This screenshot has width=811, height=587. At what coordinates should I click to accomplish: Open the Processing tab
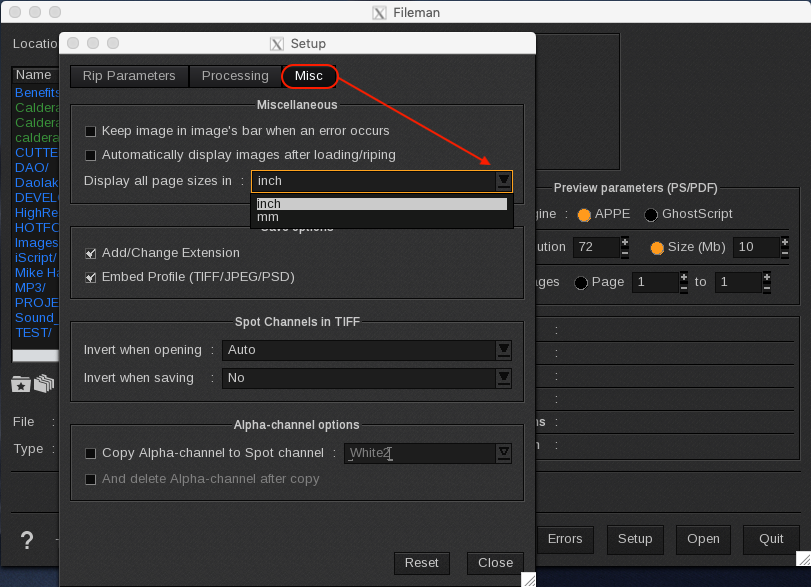[235, 76]
